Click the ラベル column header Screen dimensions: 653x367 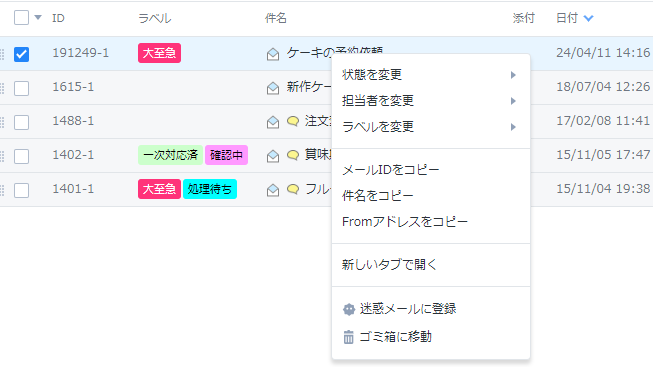(155, 18)
